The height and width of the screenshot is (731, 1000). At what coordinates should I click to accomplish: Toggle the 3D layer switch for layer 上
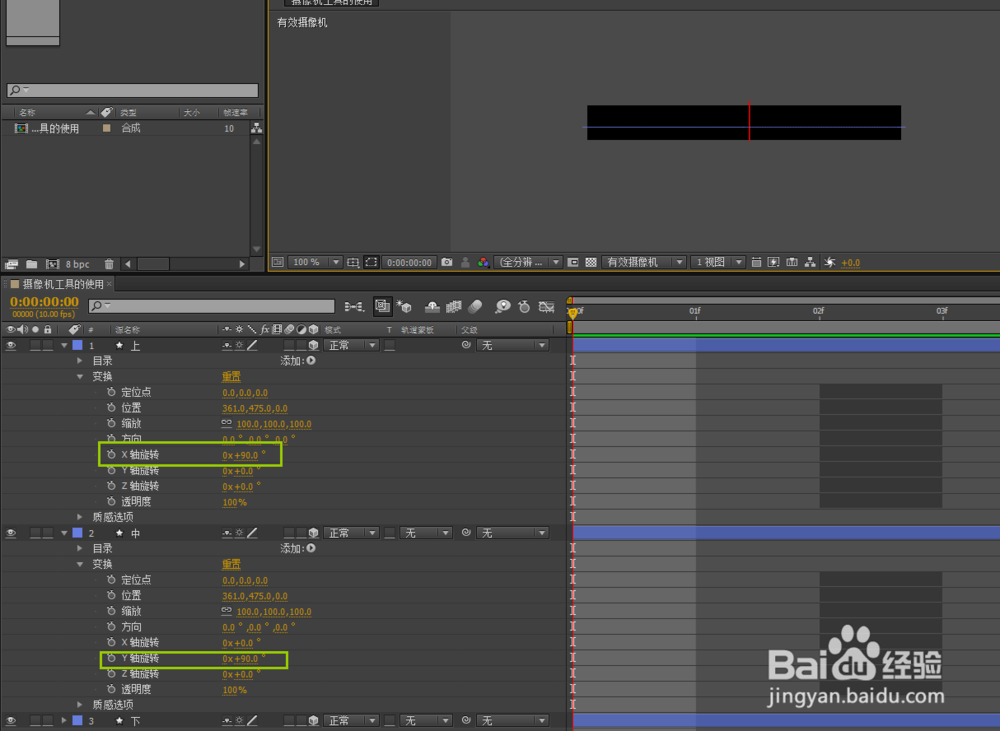314,345
